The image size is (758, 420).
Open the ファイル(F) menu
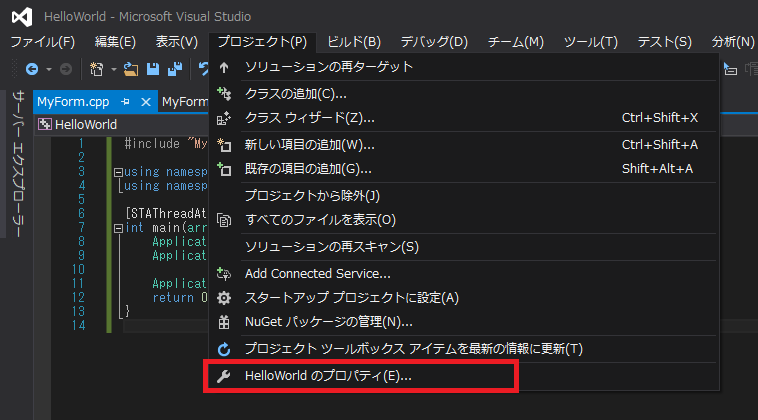(43, 42)
